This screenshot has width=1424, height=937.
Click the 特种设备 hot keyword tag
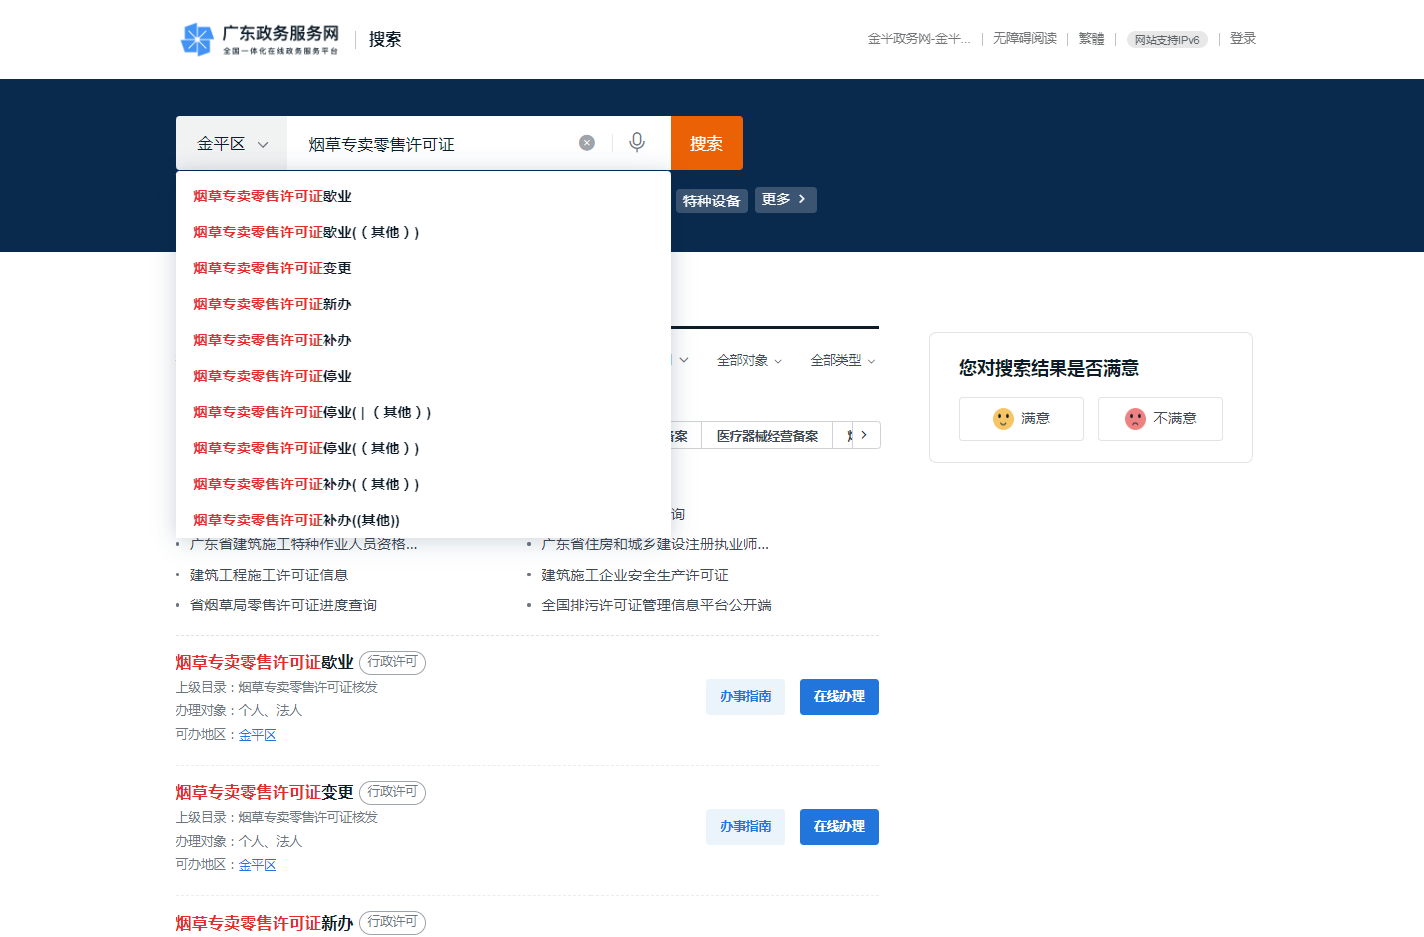click(x=712, y=201)
